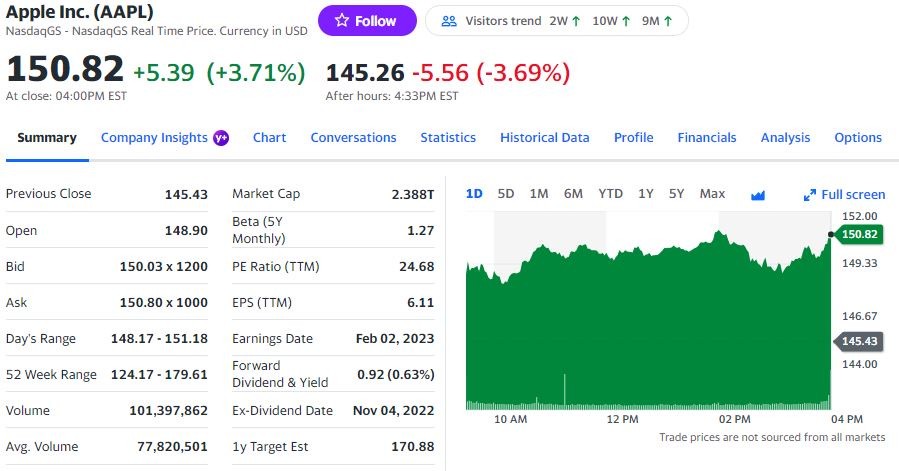899x471 pixels.
Task: Choose the 1M chart range
Action: (x=539, y=194)
